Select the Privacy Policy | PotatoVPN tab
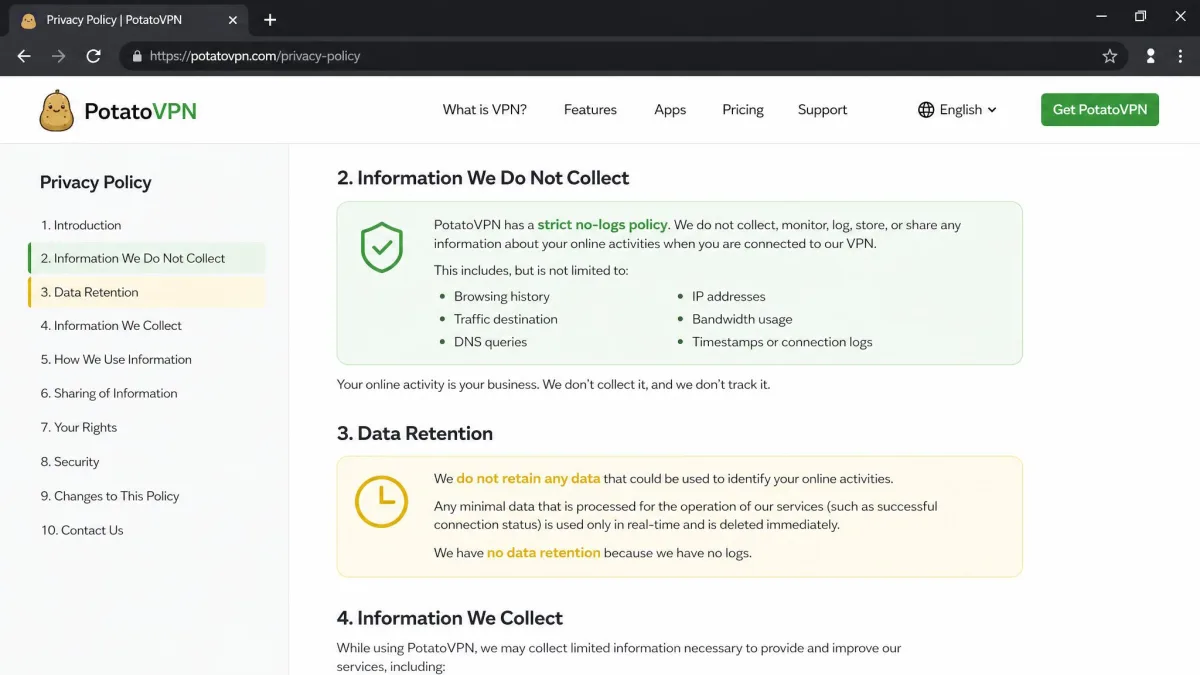The width and height of the screenshot is (1200, 675). tap(129, 20)
